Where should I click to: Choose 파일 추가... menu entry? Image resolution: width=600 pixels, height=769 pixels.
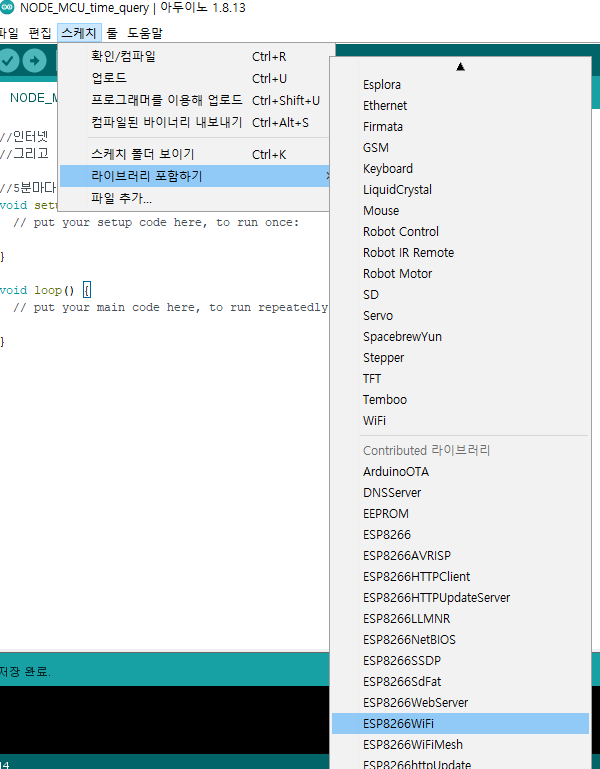click(x=194, y=198)
